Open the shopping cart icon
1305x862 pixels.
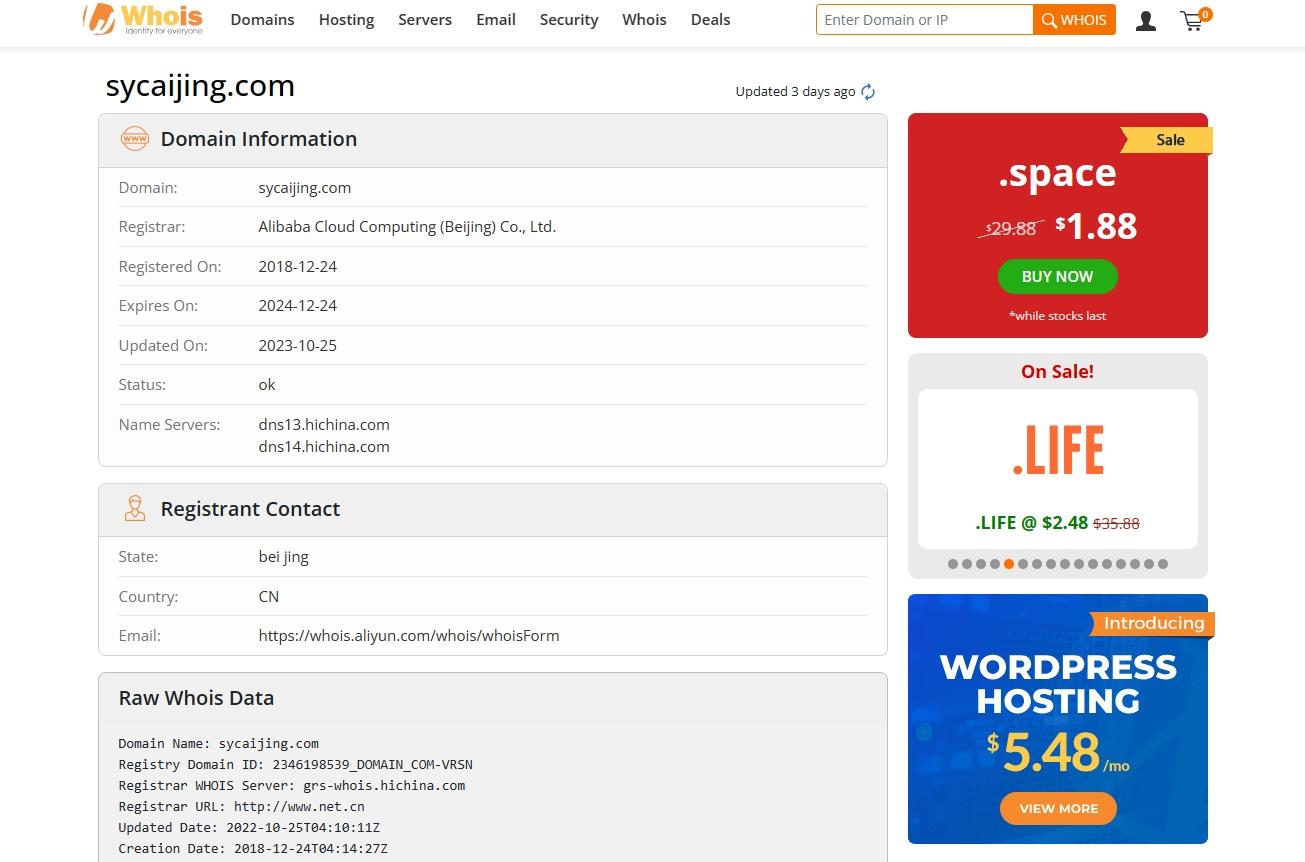[1195, 19]
